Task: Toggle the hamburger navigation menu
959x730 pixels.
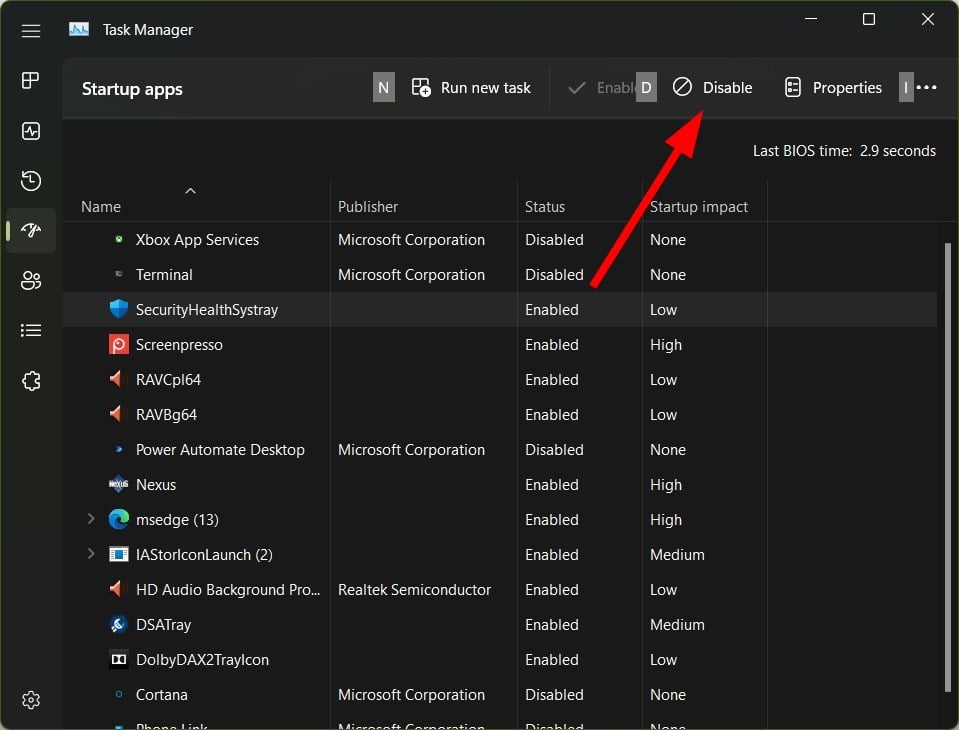Action: 31,31
